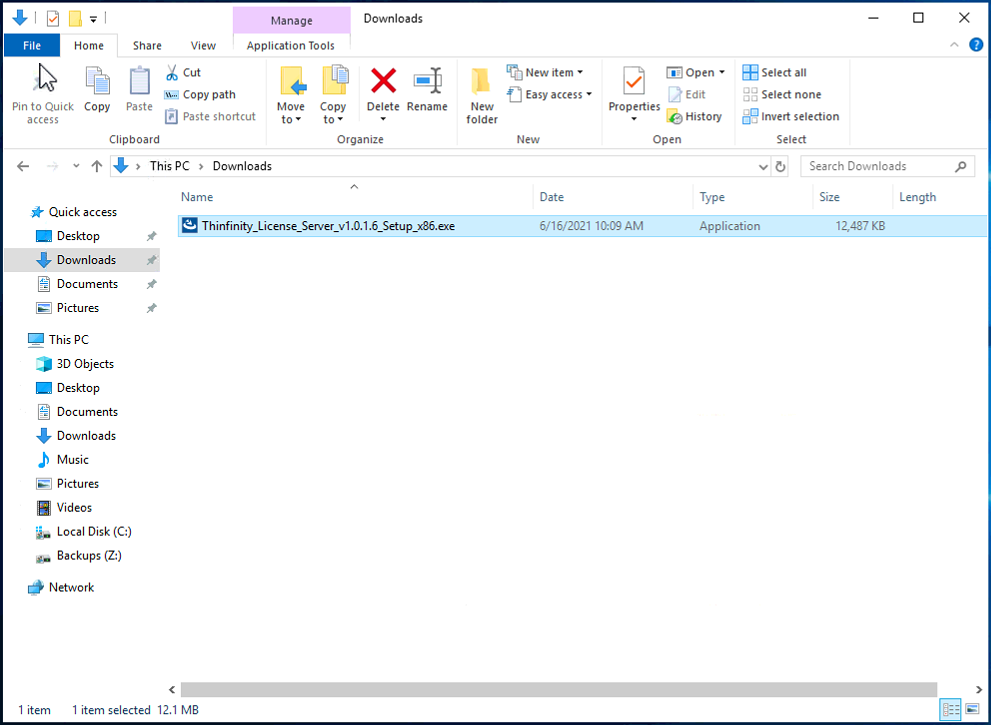Open Properties for the selected item
The height and width of the screenshot is (725, 991).
click(633, 93)
